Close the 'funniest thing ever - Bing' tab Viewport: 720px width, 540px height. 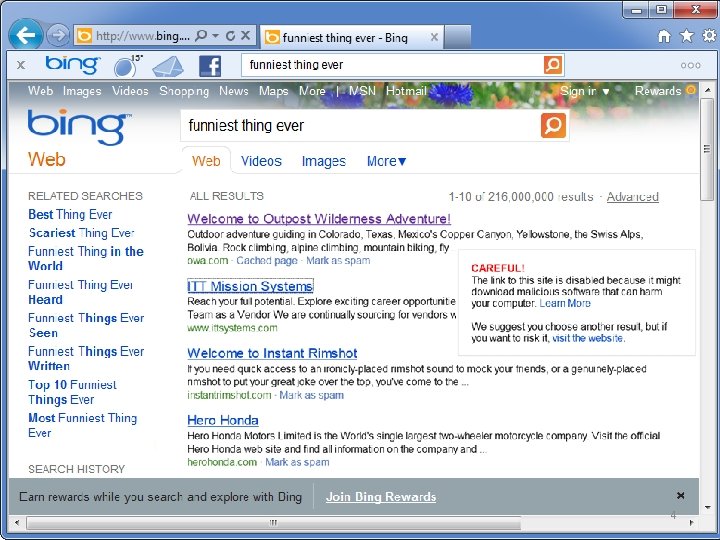tap(434, 37)
